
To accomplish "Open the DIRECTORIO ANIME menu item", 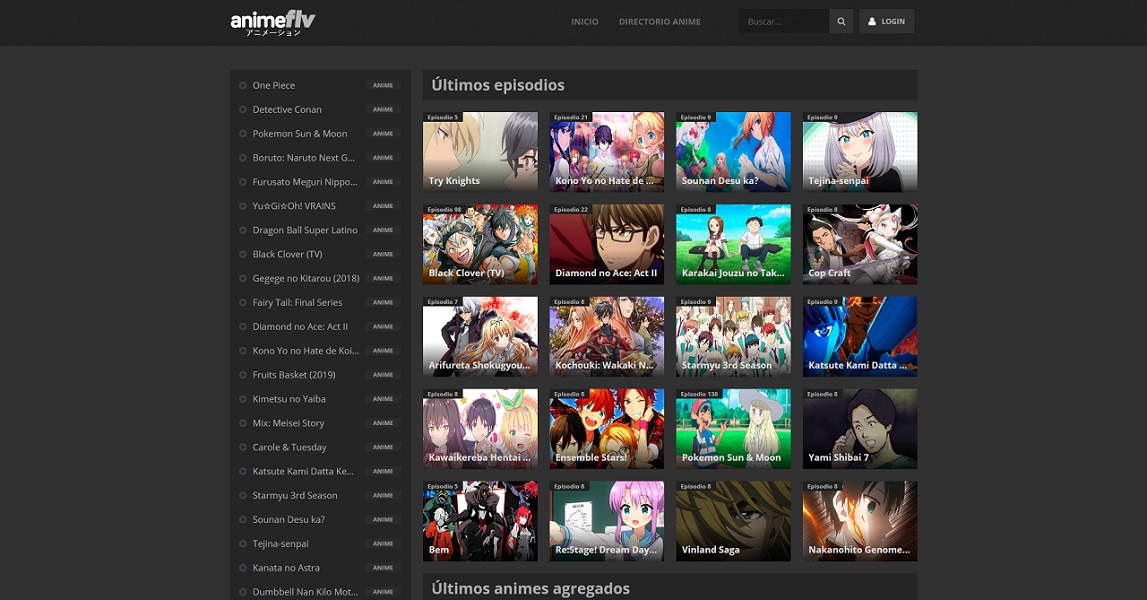I will click(x=659, y=21).
